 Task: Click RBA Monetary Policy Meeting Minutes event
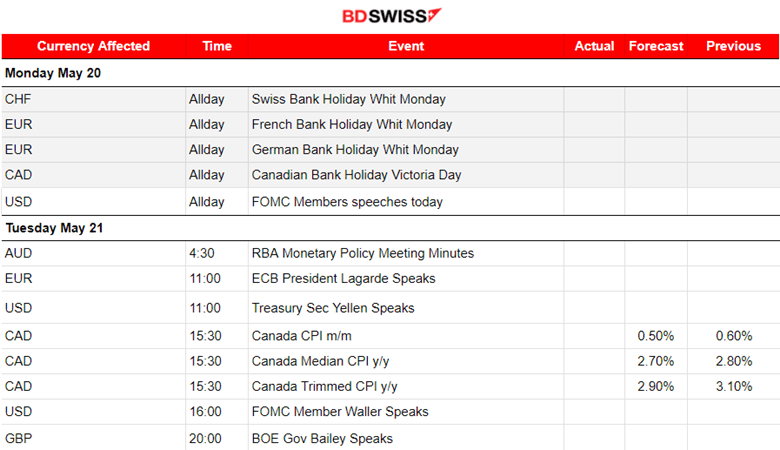tap(363, 253)
